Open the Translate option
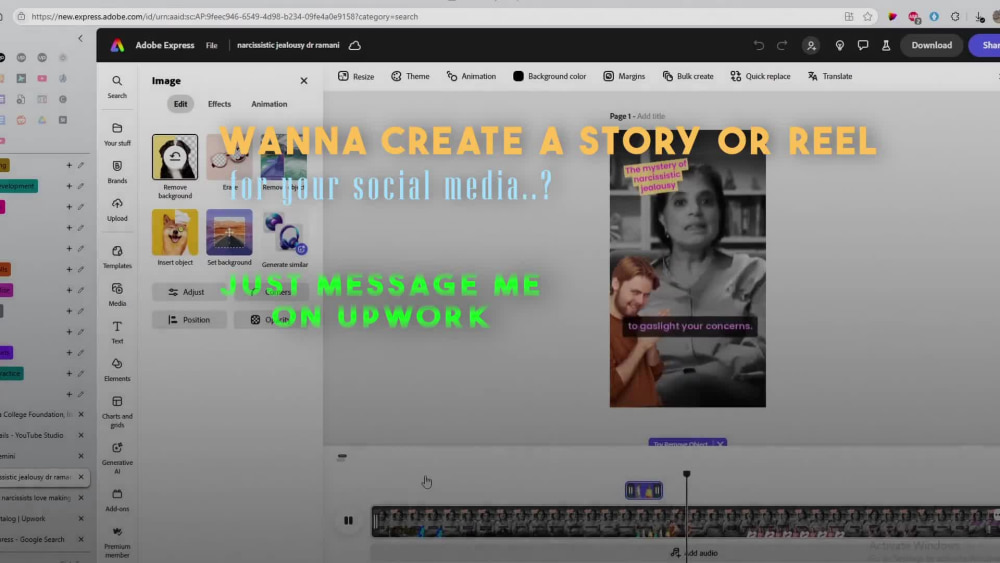1000x563 pixels. 830,76
